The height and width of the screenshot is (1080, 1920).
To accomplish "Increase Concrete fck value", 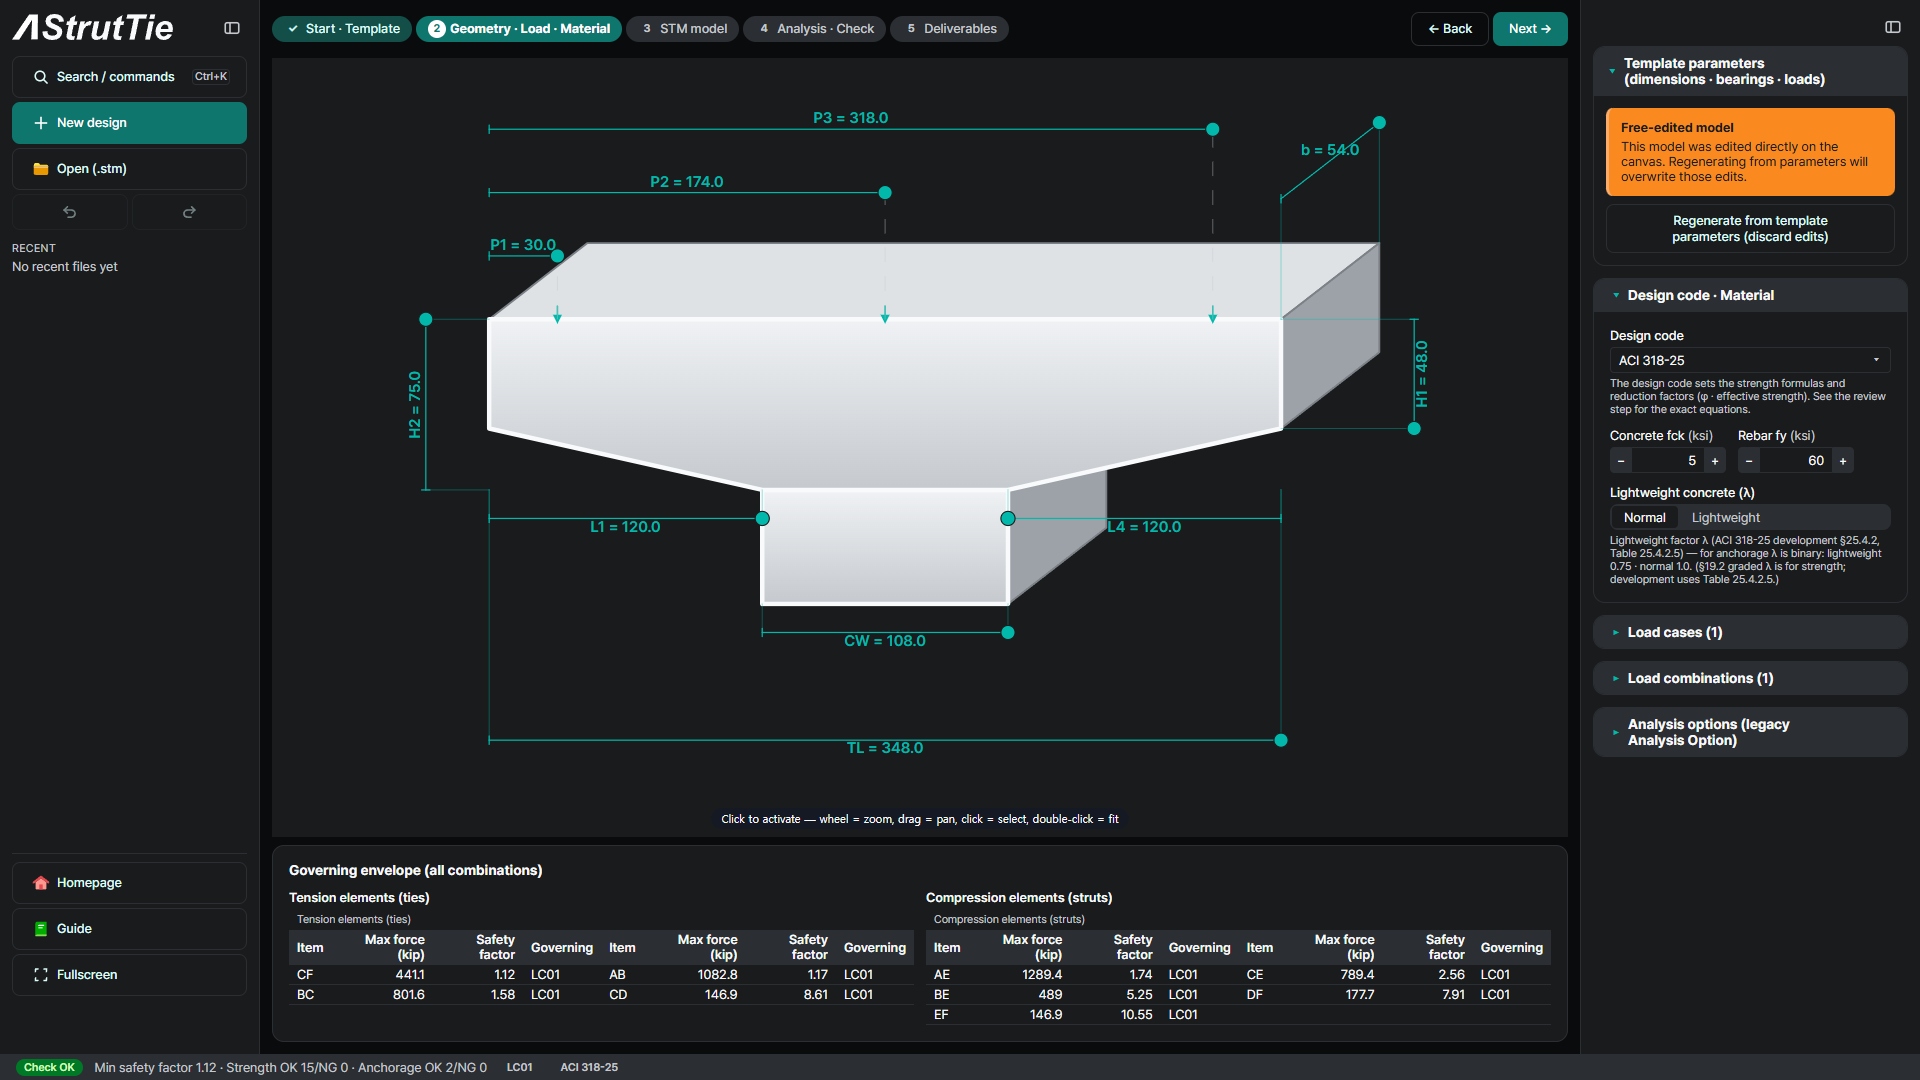I will coord(1715,461).
